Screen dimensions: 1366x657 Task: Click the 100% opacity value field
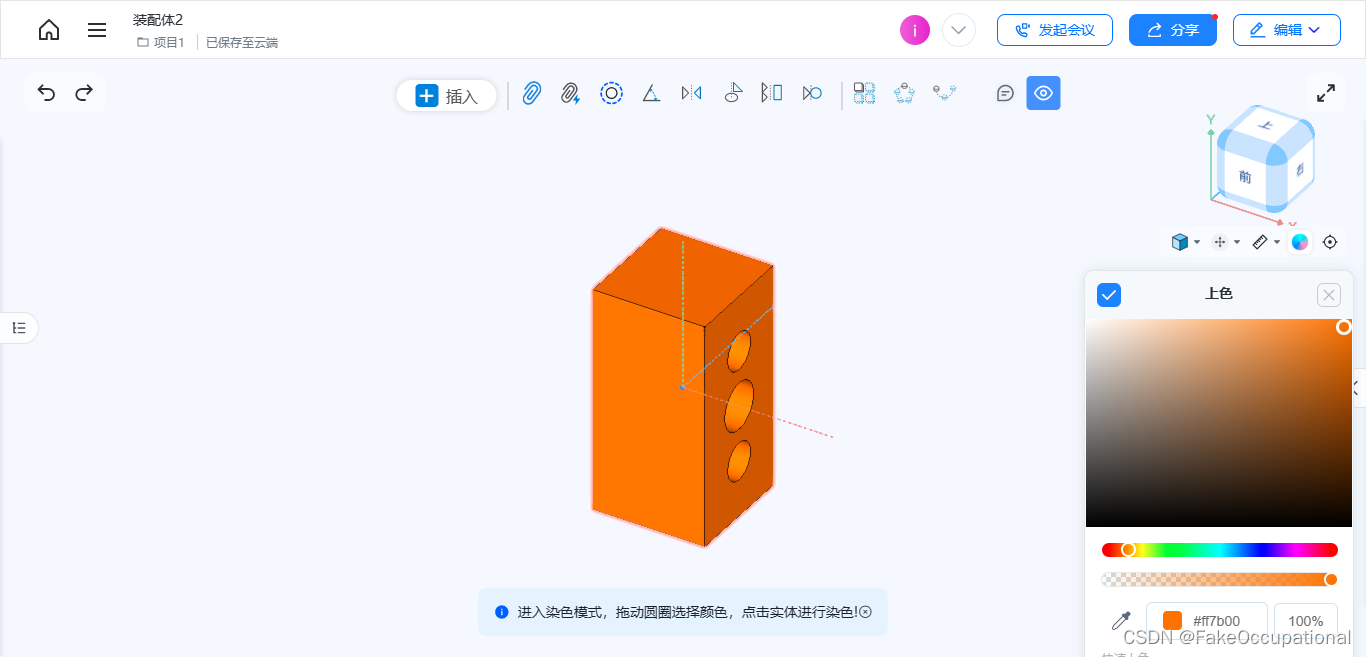(1306, 621)
